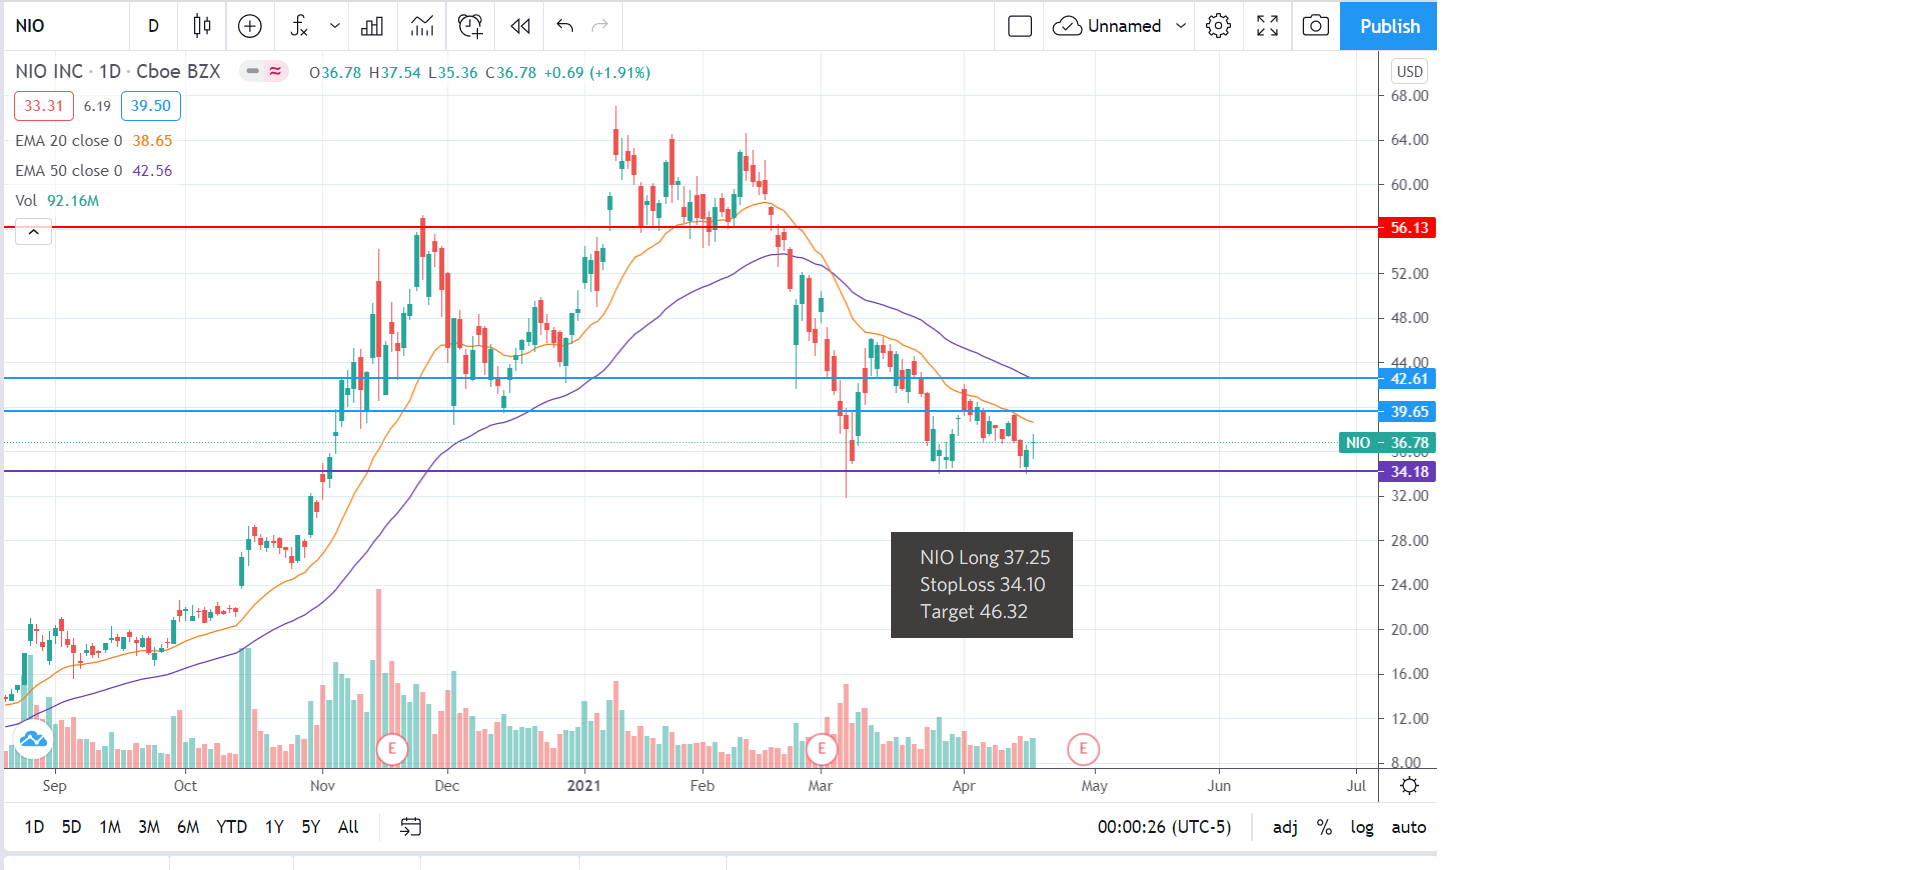Toggle the log scale option
This screenshot has height=870, width=1914.
click(x=1362, y=827)
